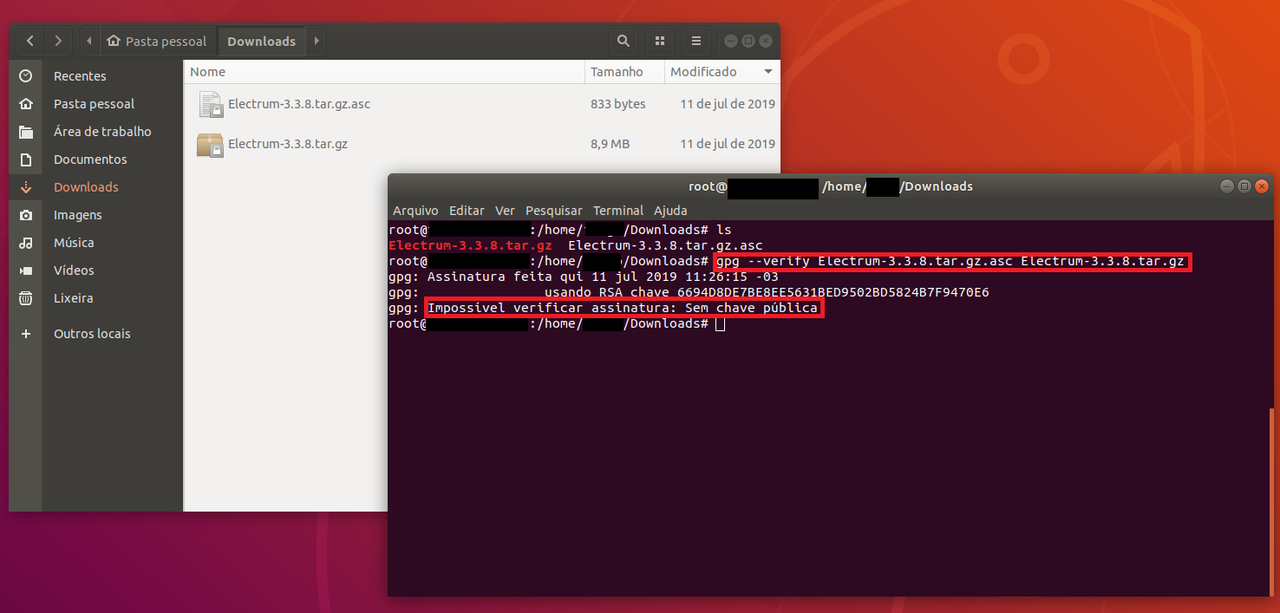Open the terminal Editar menu
1280x613 pixels.
467,211
